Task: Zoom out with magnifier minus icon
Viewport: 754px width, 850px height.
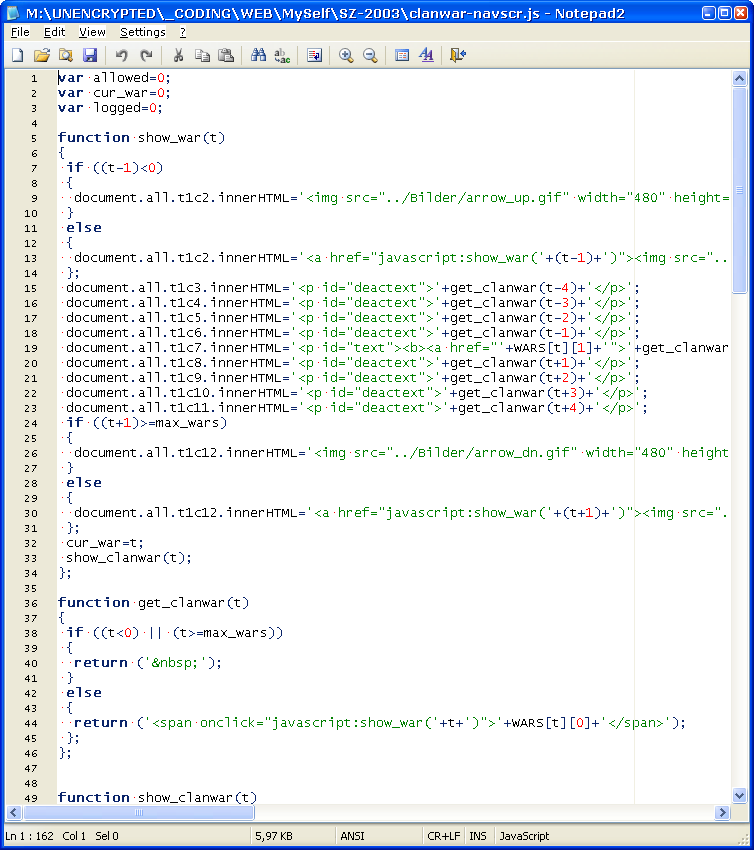Action: [x=370, y=55]
